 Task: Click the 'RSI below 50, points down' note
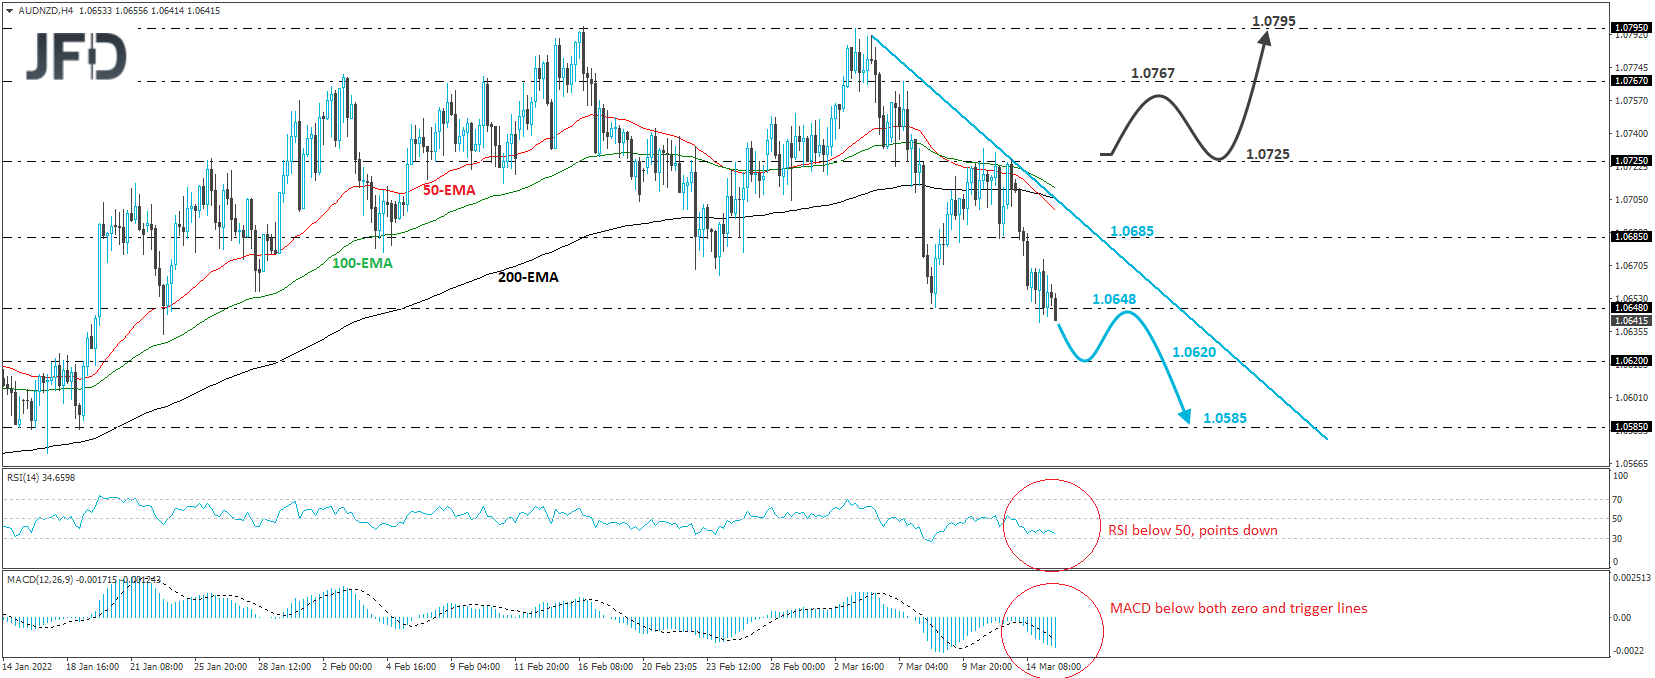coord(1193,530)
